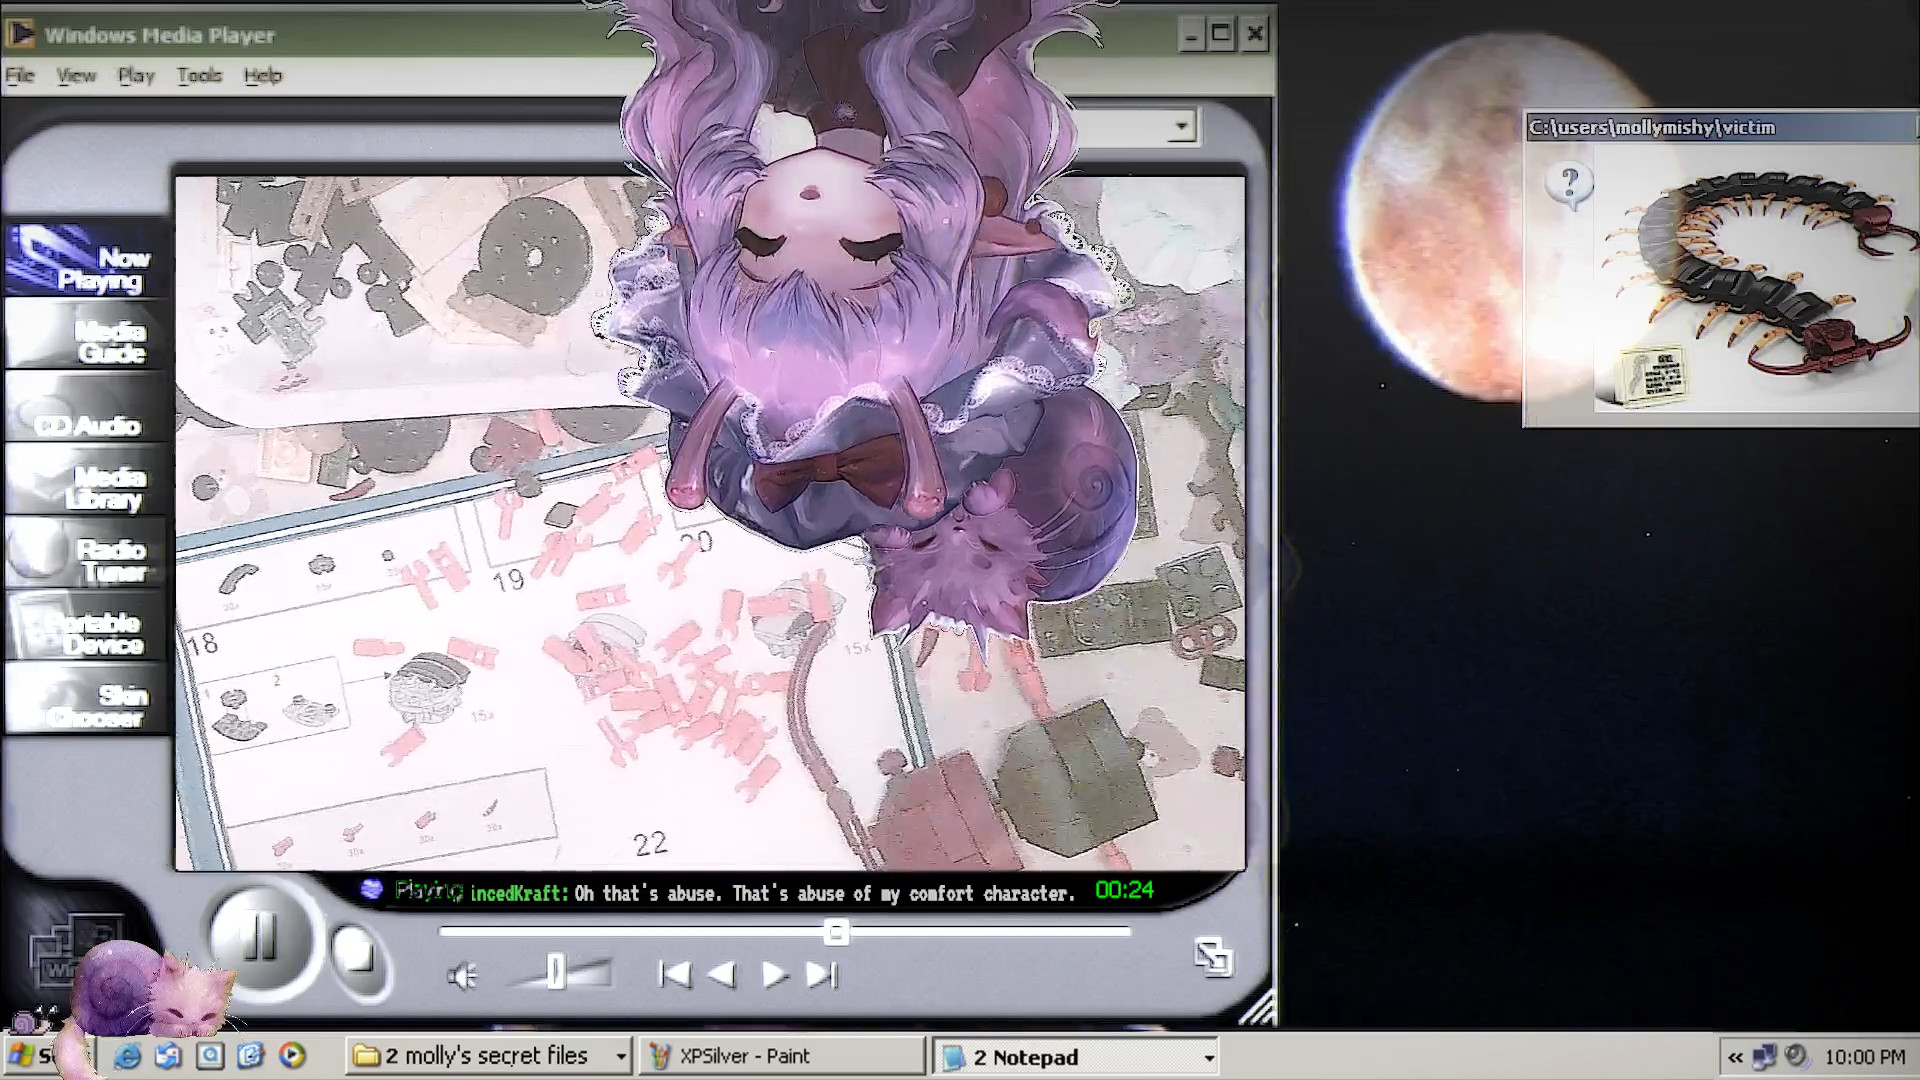1920x1080 pixels.
Task: Click the volume slider handle
Action: click(556, 971)
